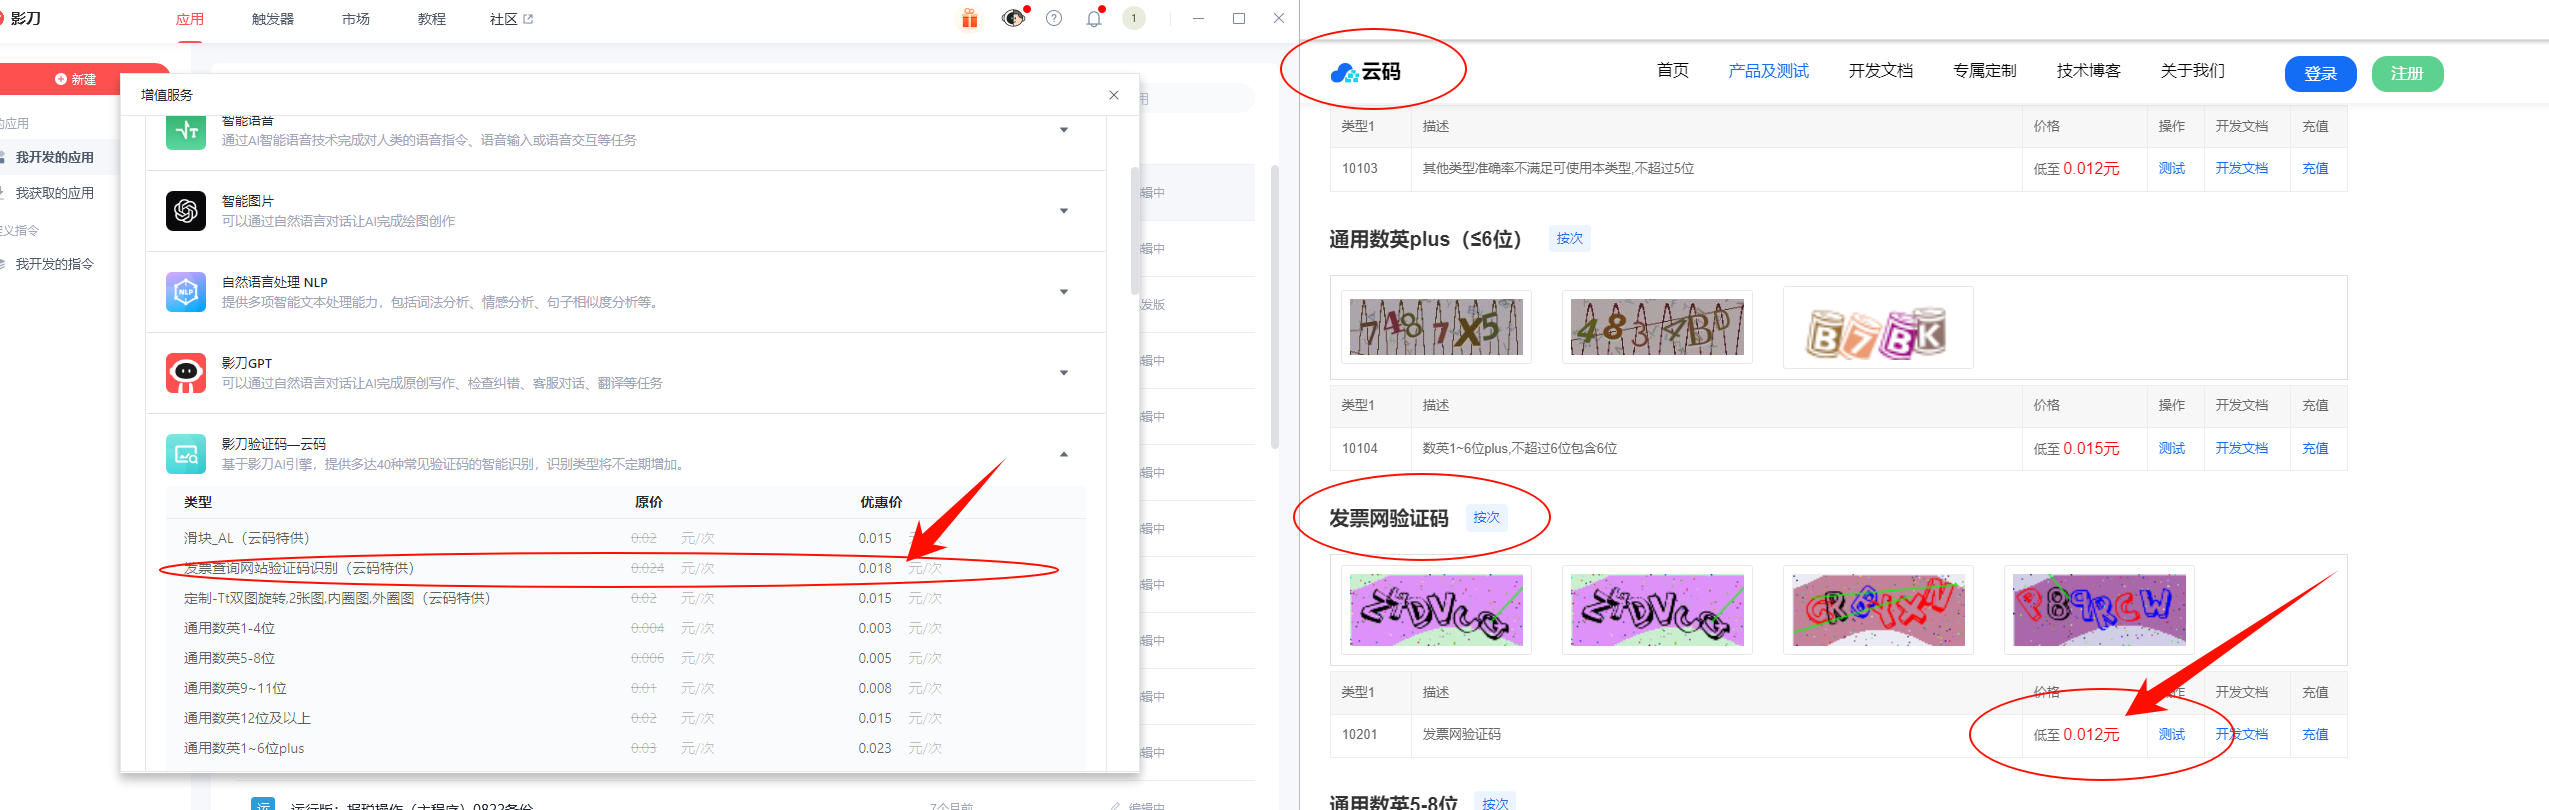Open 开发文档 link in the 10104 row
This screenshot has width=2549, height=810.
tap(2242, 449)
